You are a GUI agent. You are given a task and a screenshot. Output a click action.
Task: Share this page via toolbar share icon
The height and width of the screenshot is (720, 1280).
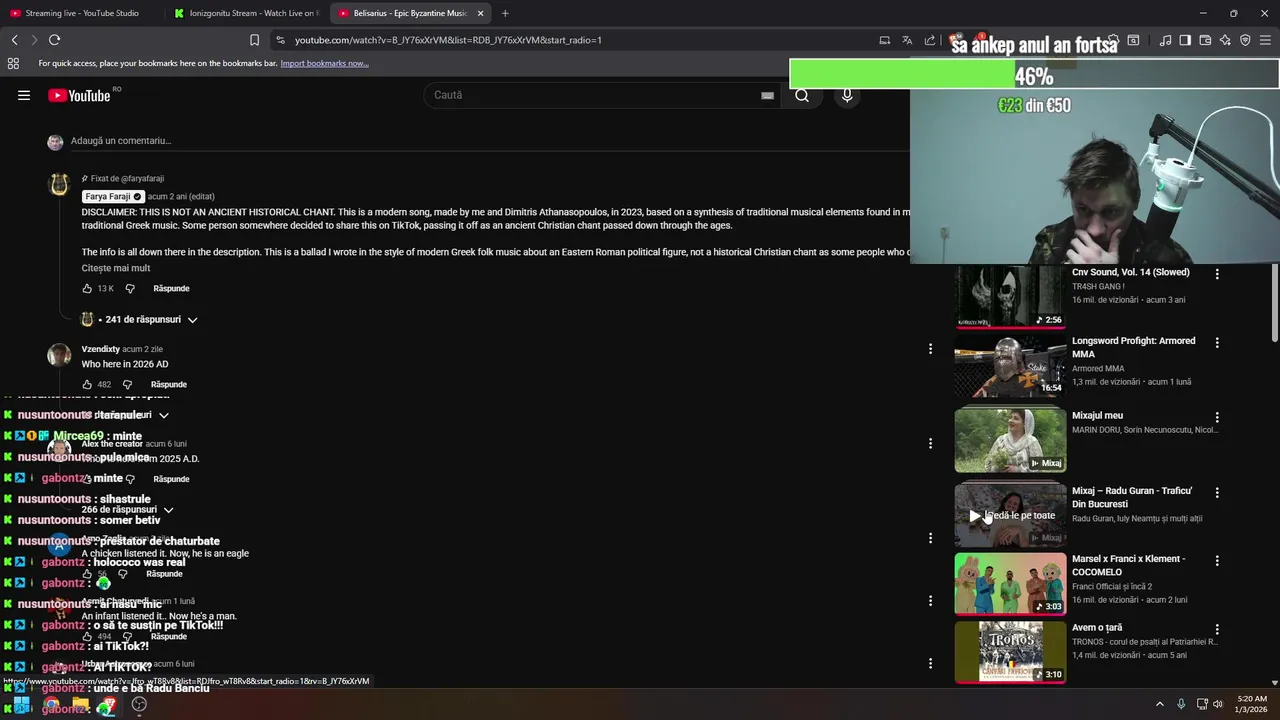tap(930, 40)
